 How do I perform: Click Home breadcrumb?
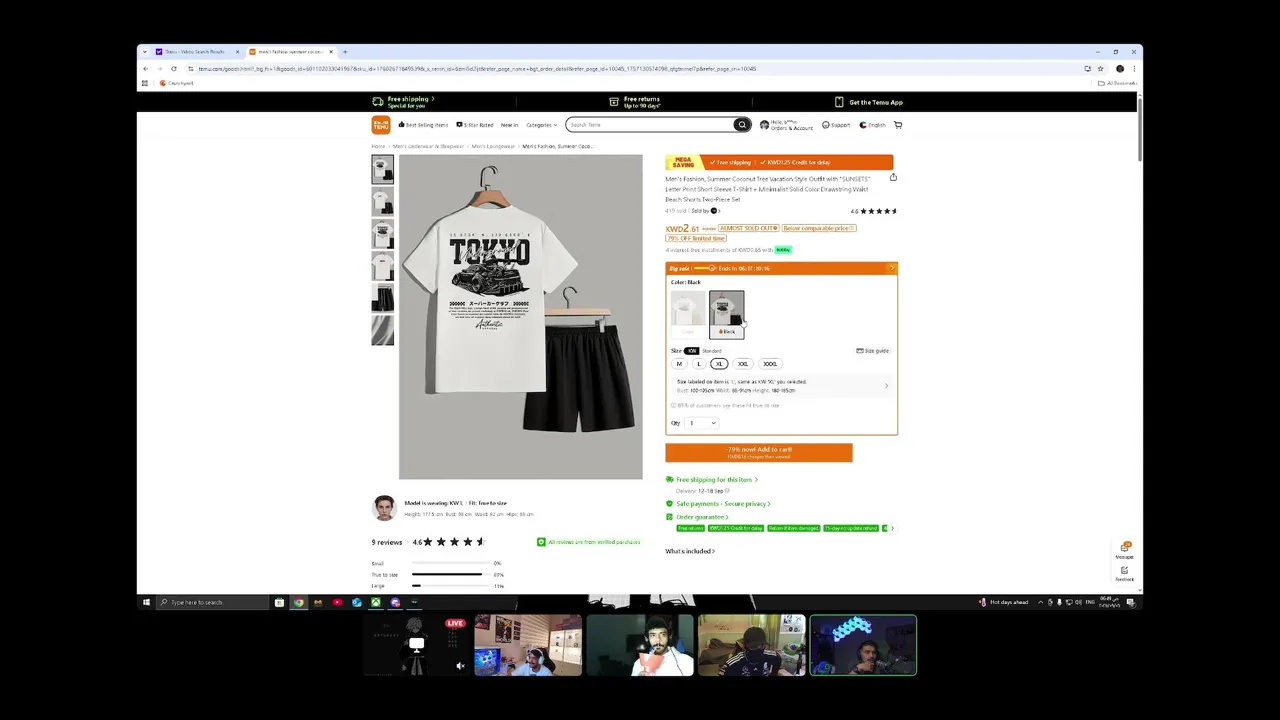point(378,146)
